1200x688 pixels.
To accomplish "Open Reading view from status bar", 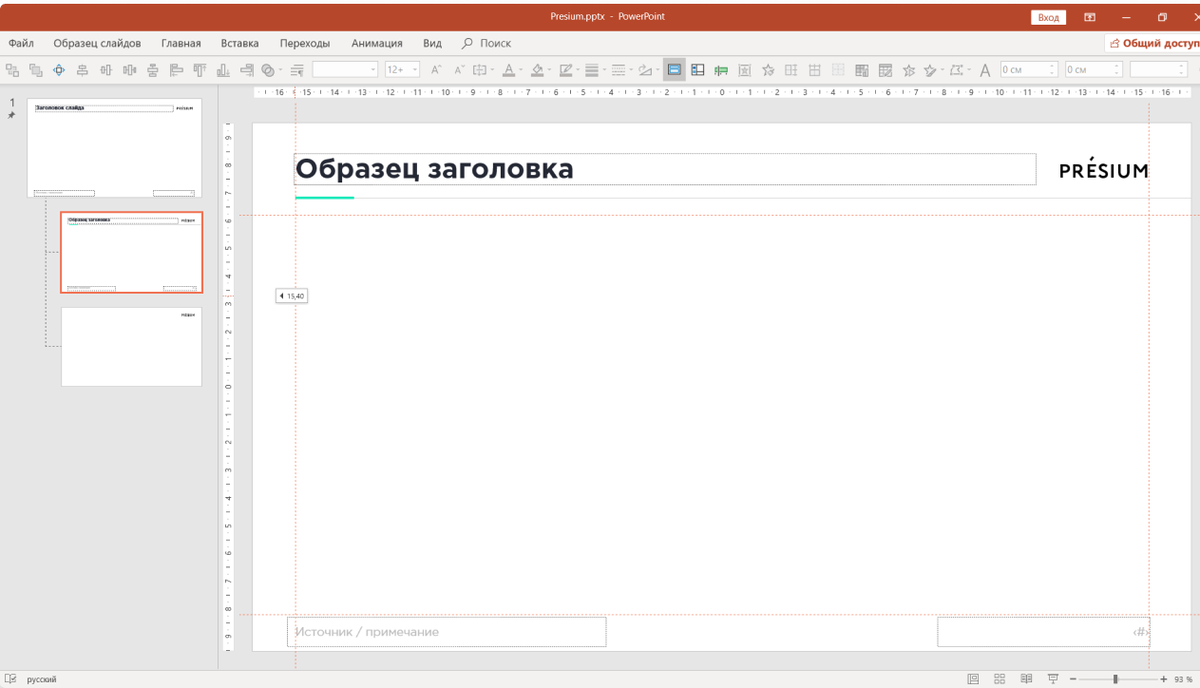I will tap(1026, 679).
